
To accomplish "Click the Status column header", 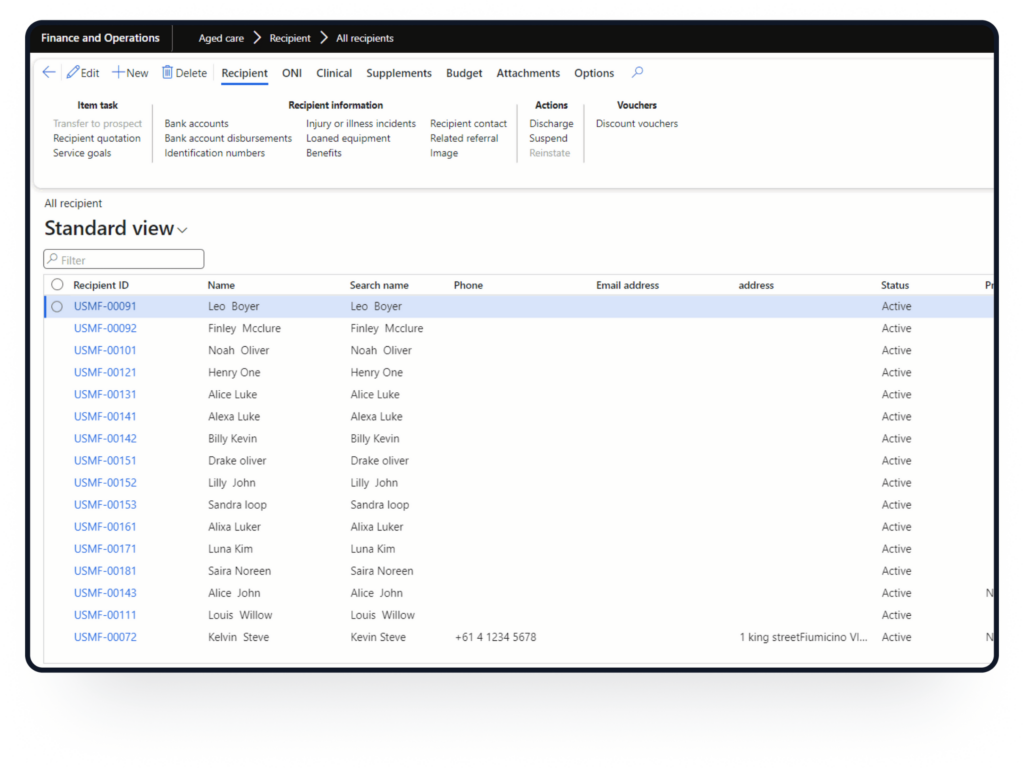I will (895, 285).
